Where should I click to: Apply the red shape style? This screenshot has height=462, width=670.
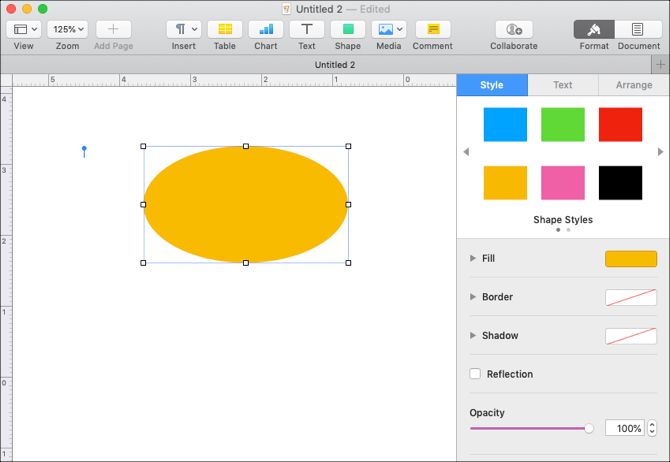point(620,124)
